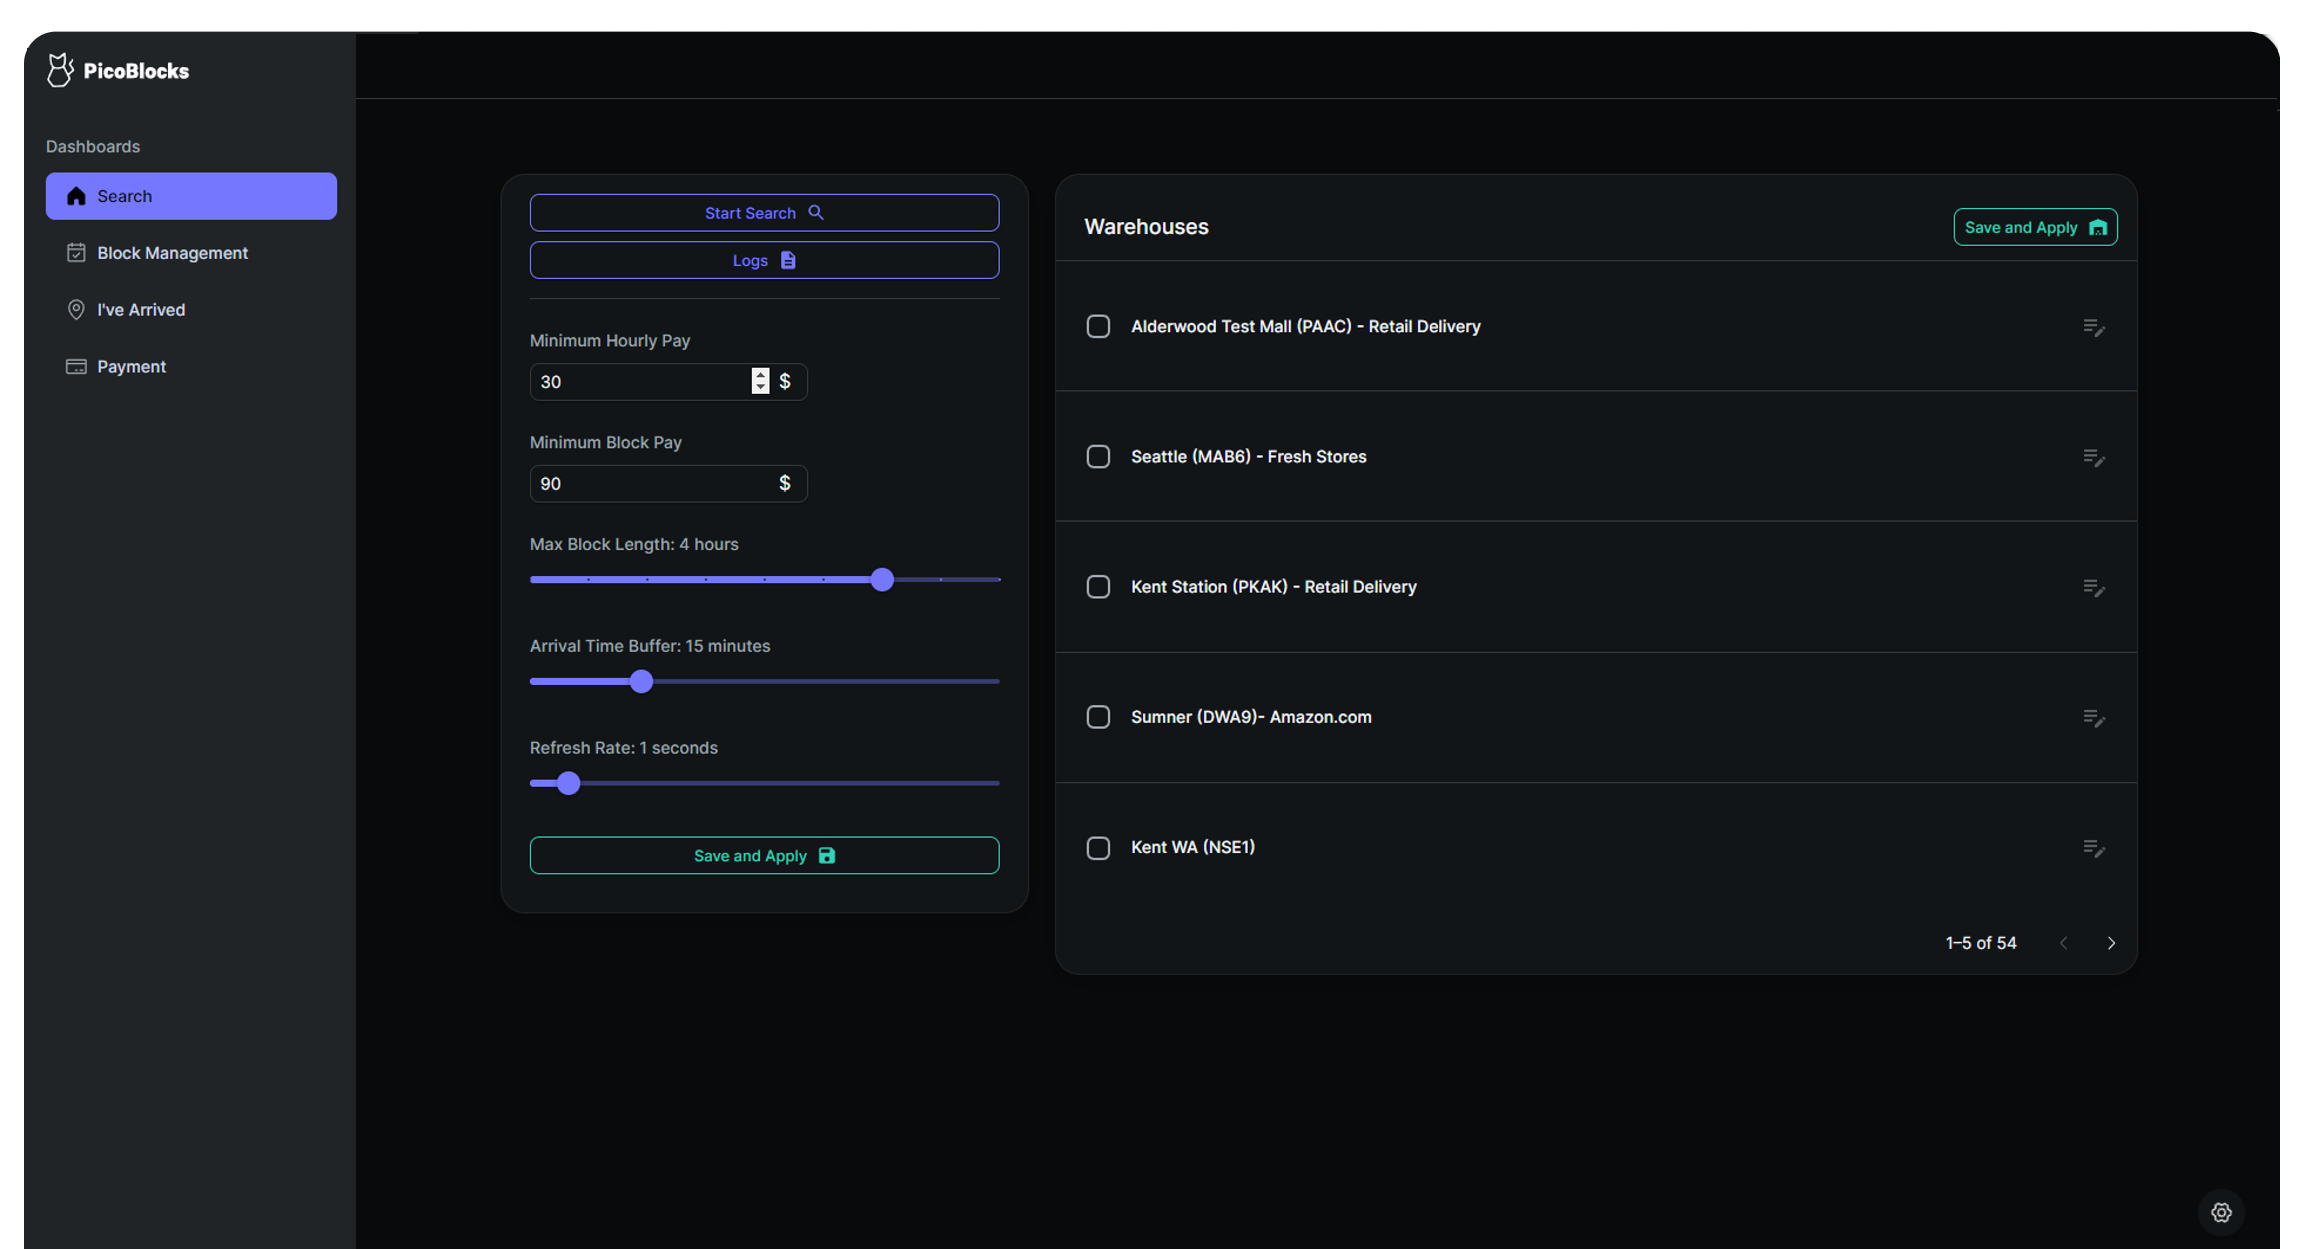2304x1249 pixels.
Task: Click the Minimum Hourly Pay stepper arrows
Action: [x=760, y=381]
